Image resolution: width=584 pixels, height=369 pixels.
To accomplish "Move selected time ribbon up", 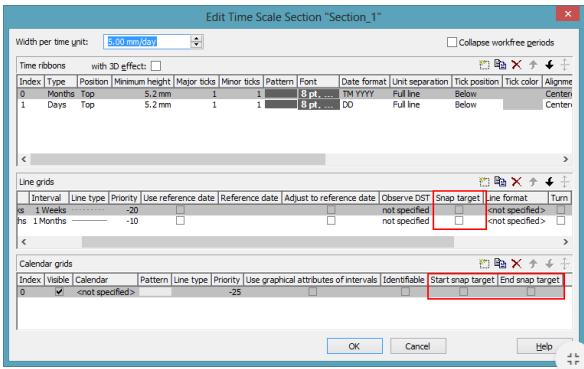I will coord(533,65).
